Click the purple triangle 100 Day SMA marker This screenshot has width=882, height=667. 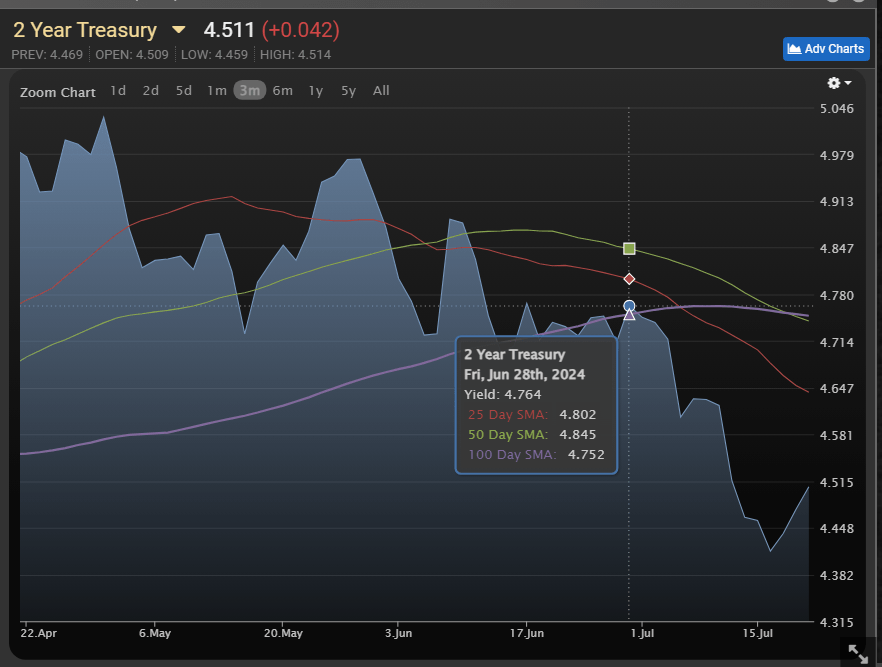[629, 315]
